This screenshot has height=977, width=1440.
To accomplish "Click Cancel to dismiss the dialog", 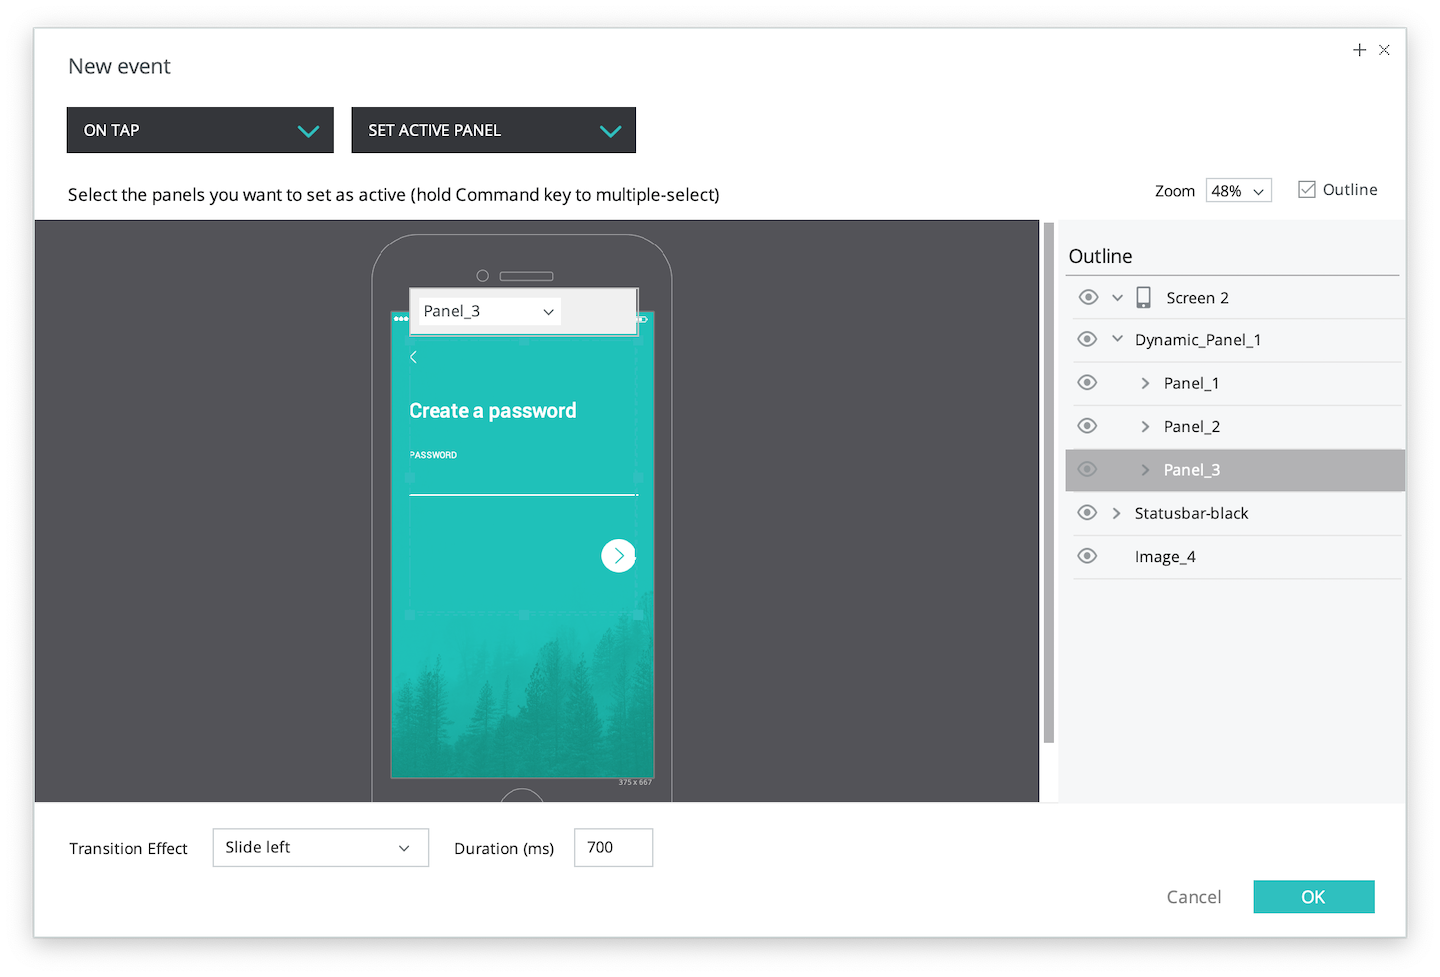I will coord(1193,896).
